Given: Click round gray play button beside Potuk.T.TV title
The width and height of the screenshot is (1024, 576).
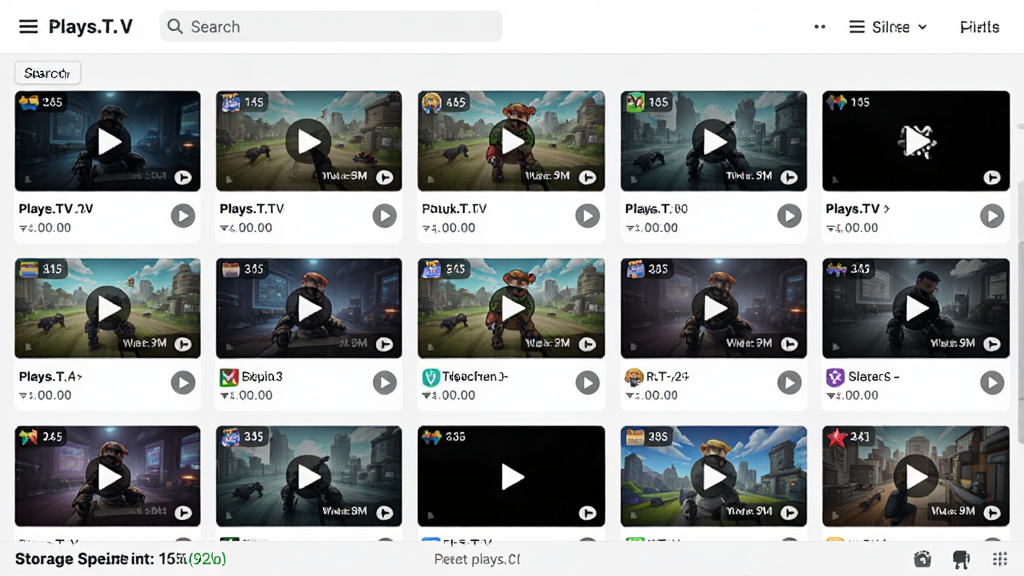Looking at the screenshot, I should tap(587, 216).
